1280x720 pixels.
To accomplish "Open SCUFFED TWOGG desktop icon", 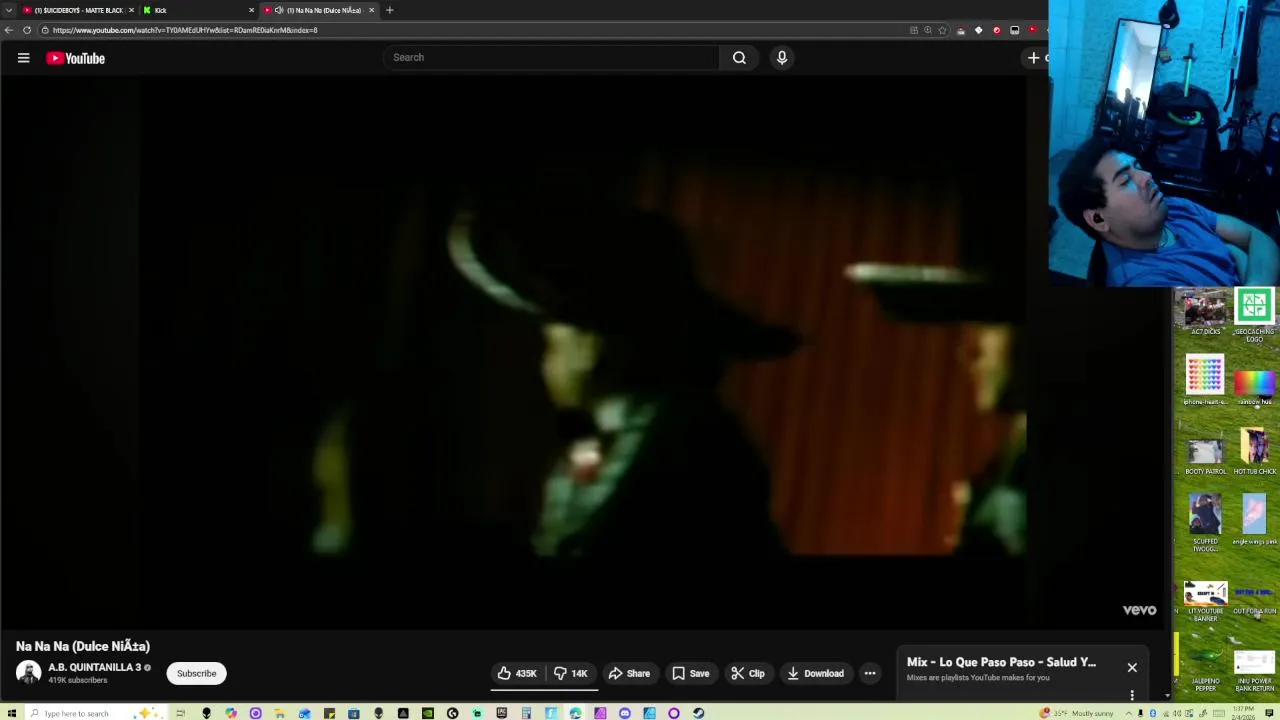I will point(1205,524).
